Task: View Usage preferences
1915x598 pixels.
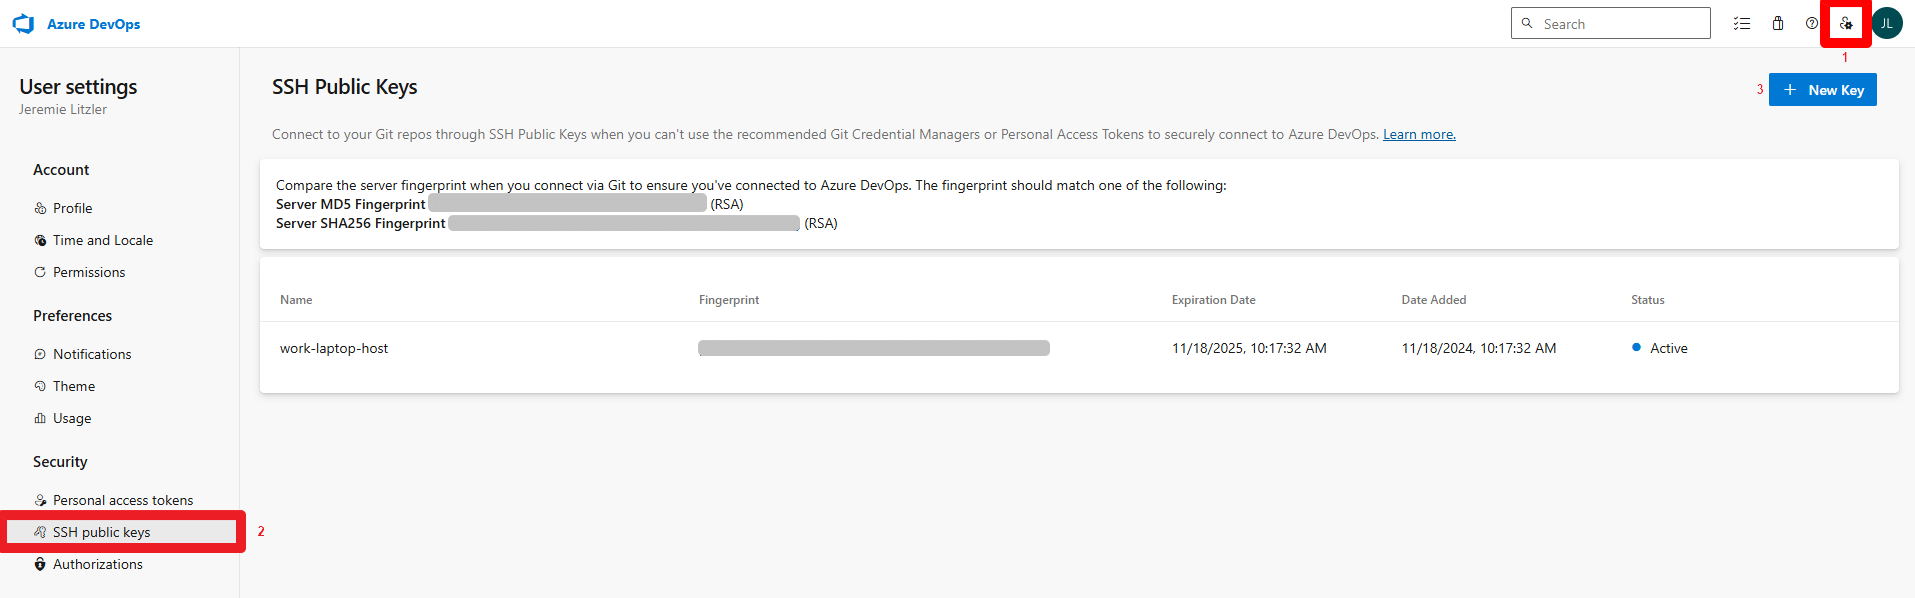Action: coord(72,418)
